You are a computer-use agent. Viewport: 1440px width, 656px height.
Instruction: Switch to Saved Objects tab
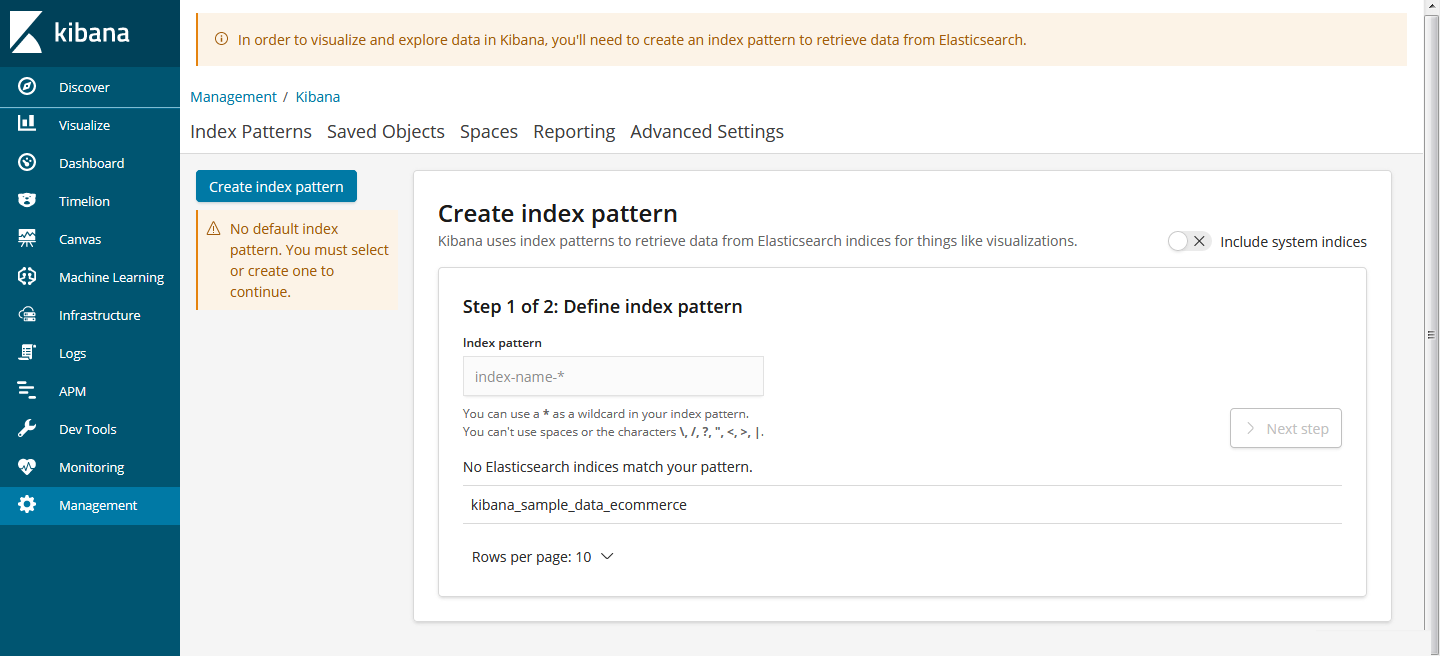tap(386, 132)
